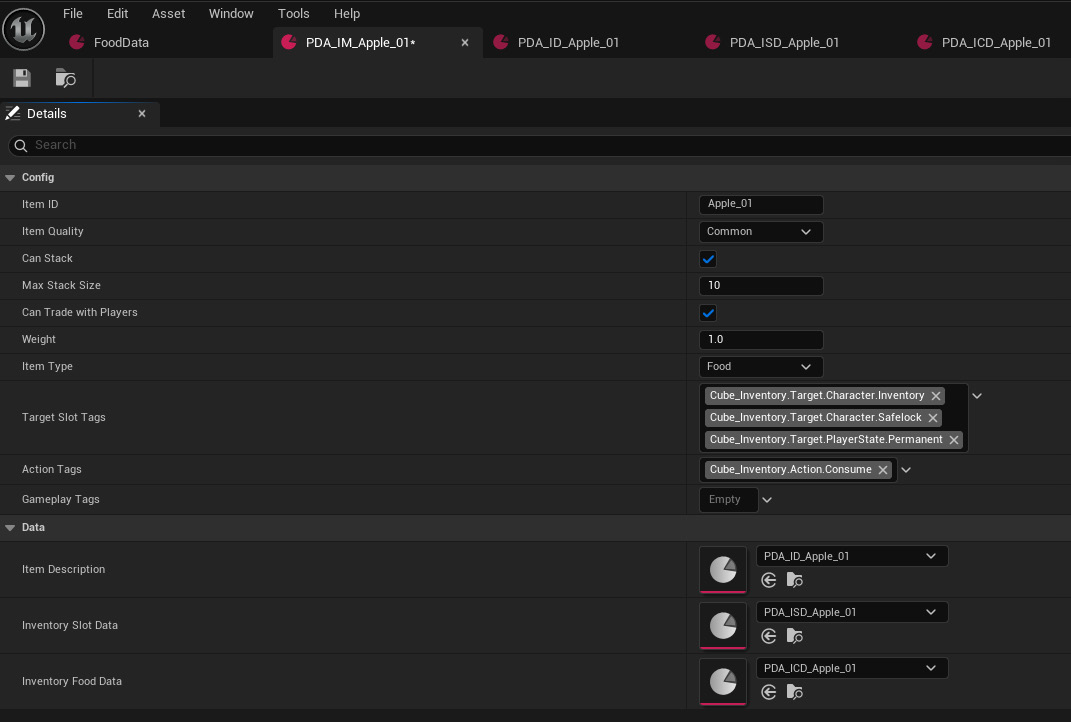The height and width of the screenshot is (722, 1071).
Task: Uncheck Can Trade with Players
Action: [x=708, y=313]
